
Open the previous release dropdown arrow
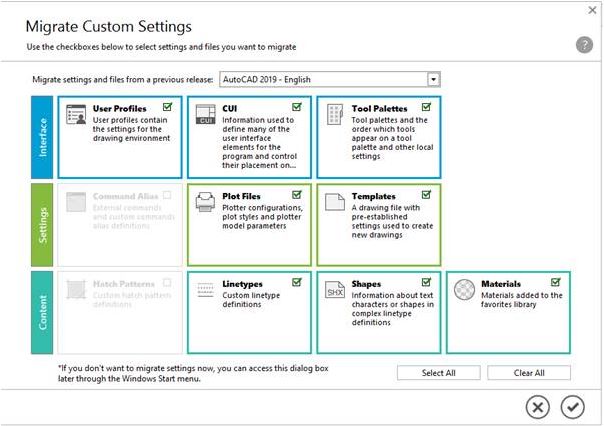(433, 79)
